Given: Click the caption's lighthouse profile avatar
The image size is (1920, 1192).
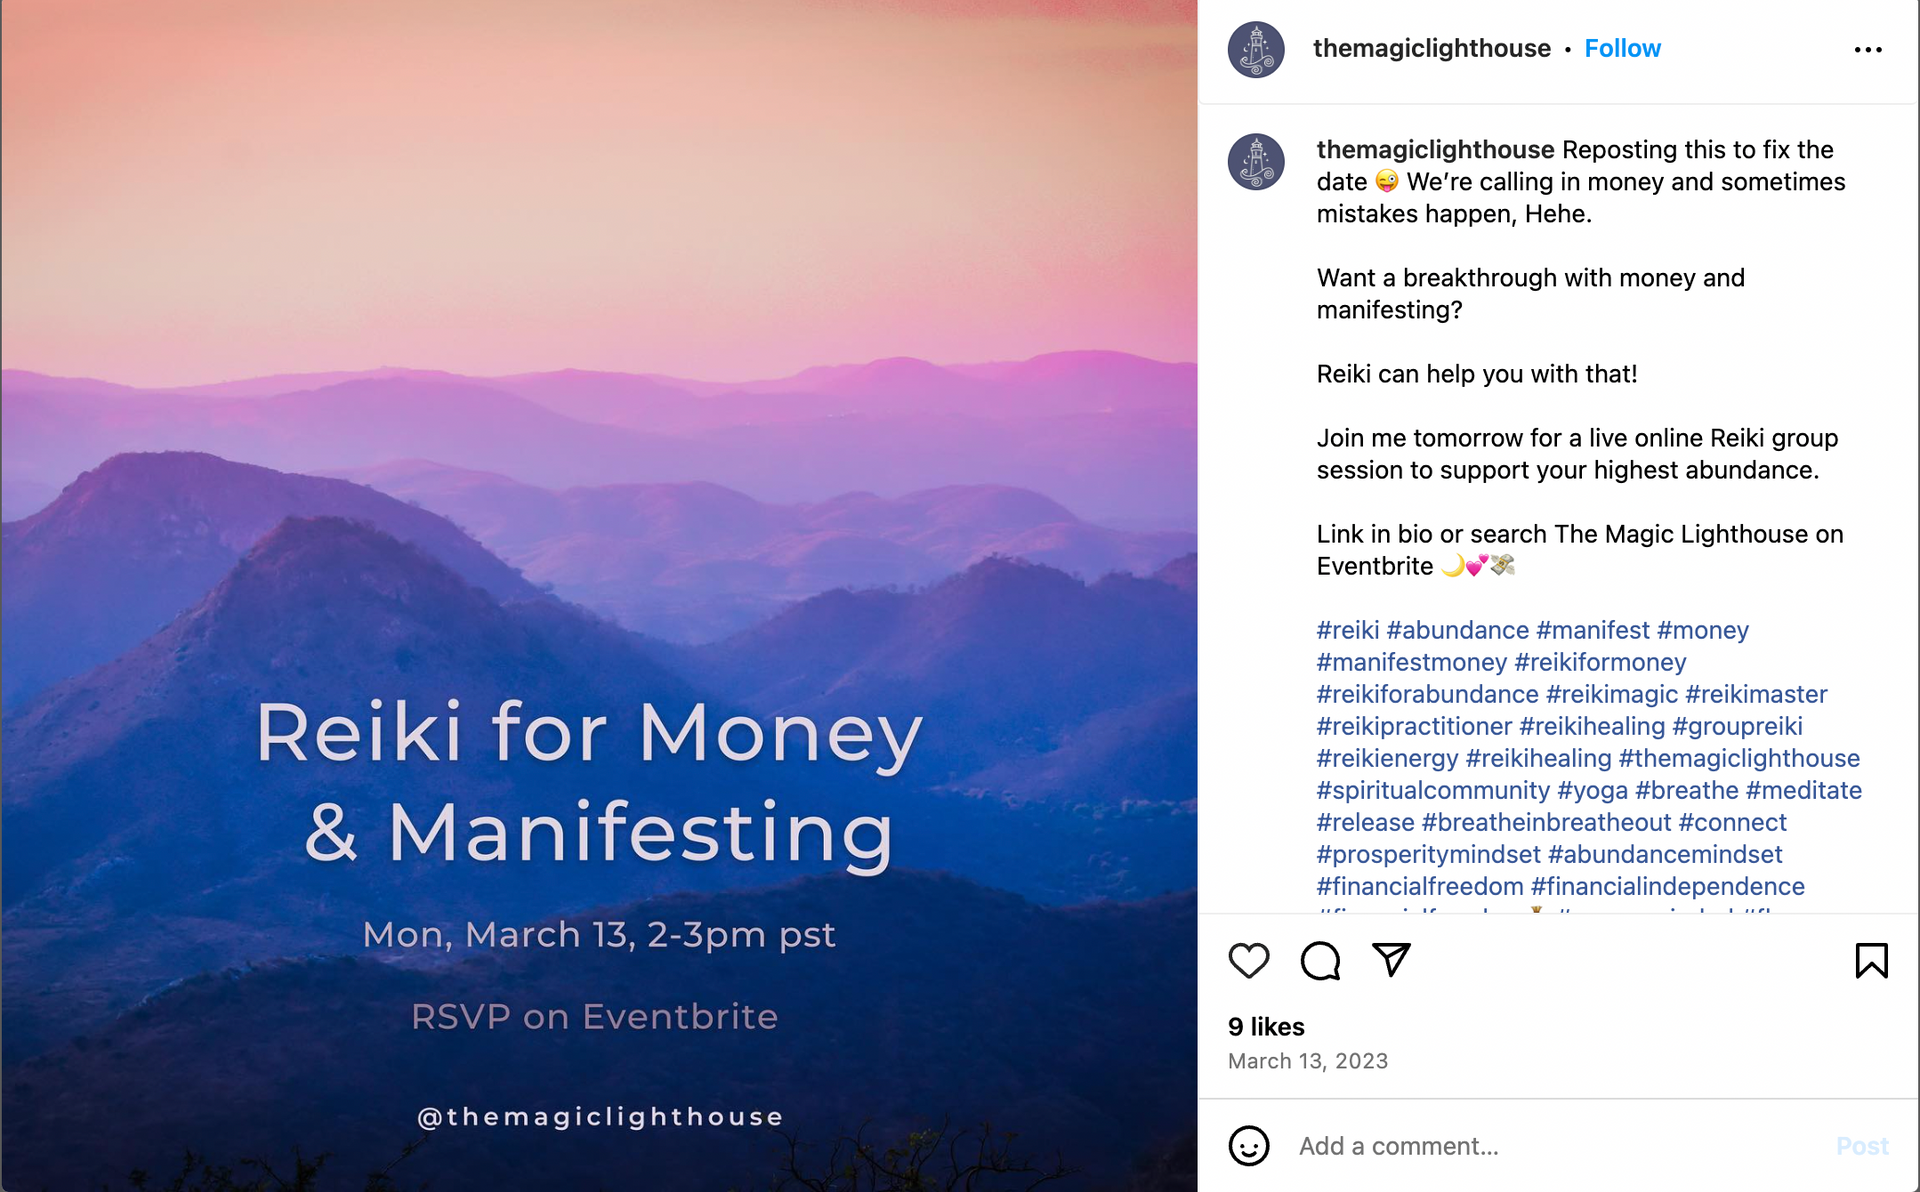Looking at the screenshot, I should click(x=1256, y=162).
